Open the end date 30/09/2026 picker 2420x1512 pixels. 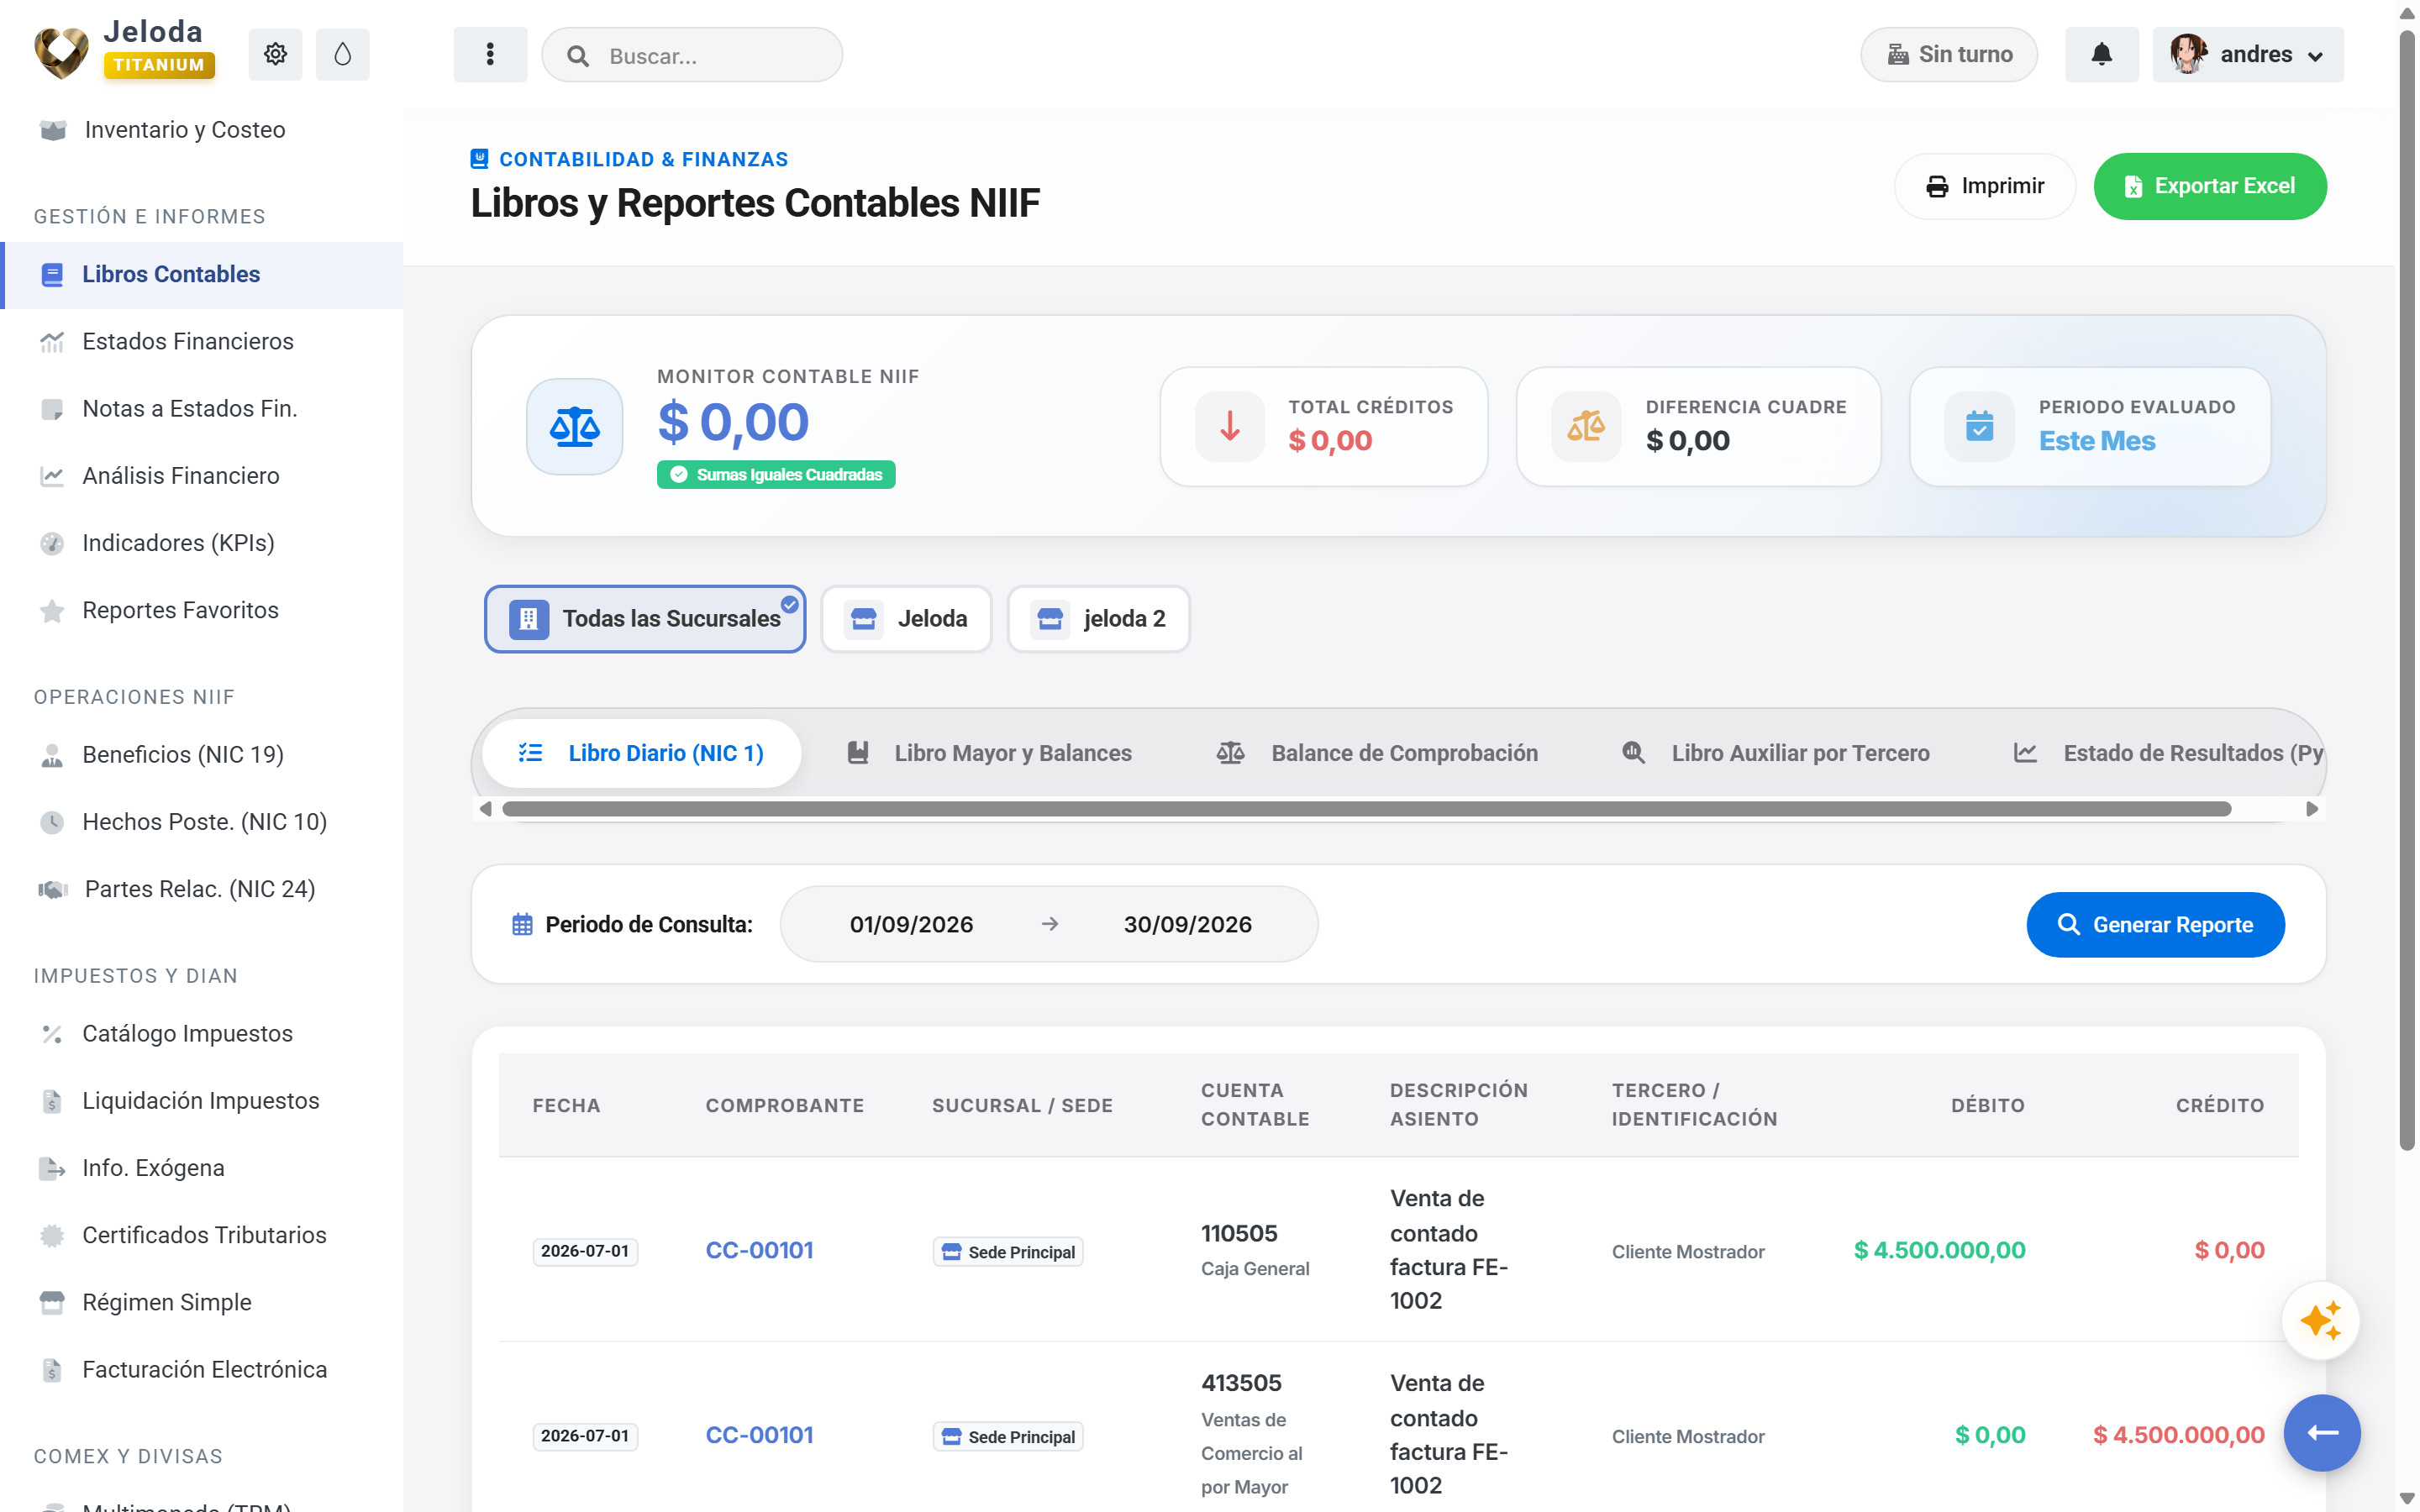(x=1187, y=924)
